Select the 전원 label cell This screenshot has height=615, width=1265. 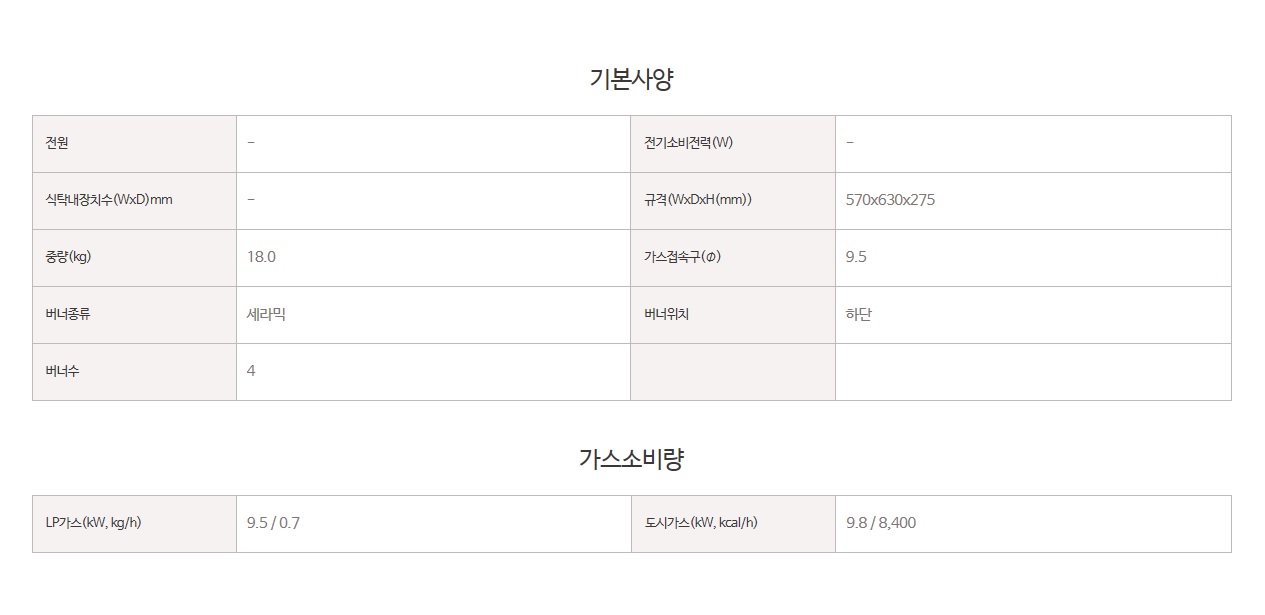[x=134, y=143]
